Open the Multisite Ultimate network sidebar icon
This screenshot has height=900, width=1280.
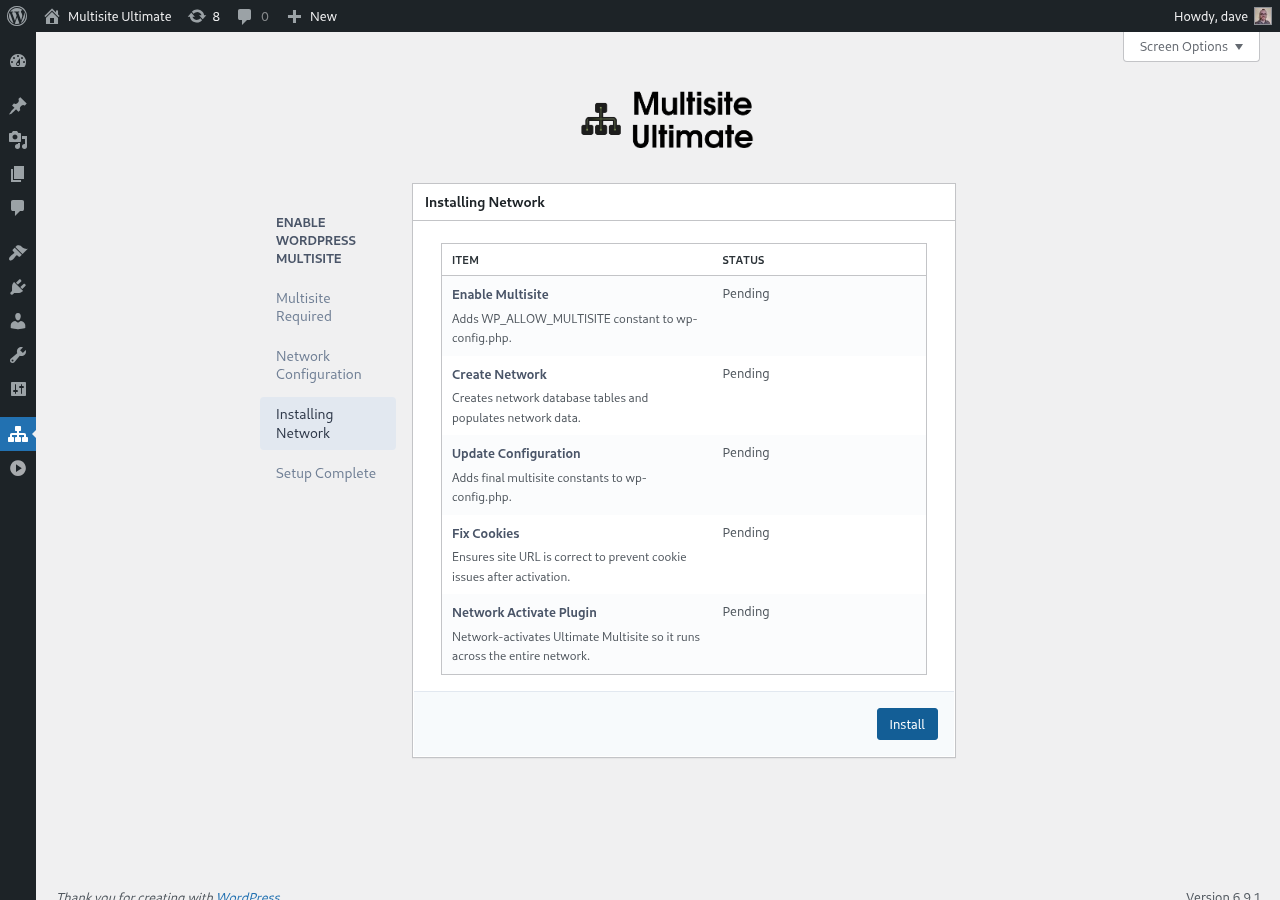pyautogui.click(x=17, y=434)
